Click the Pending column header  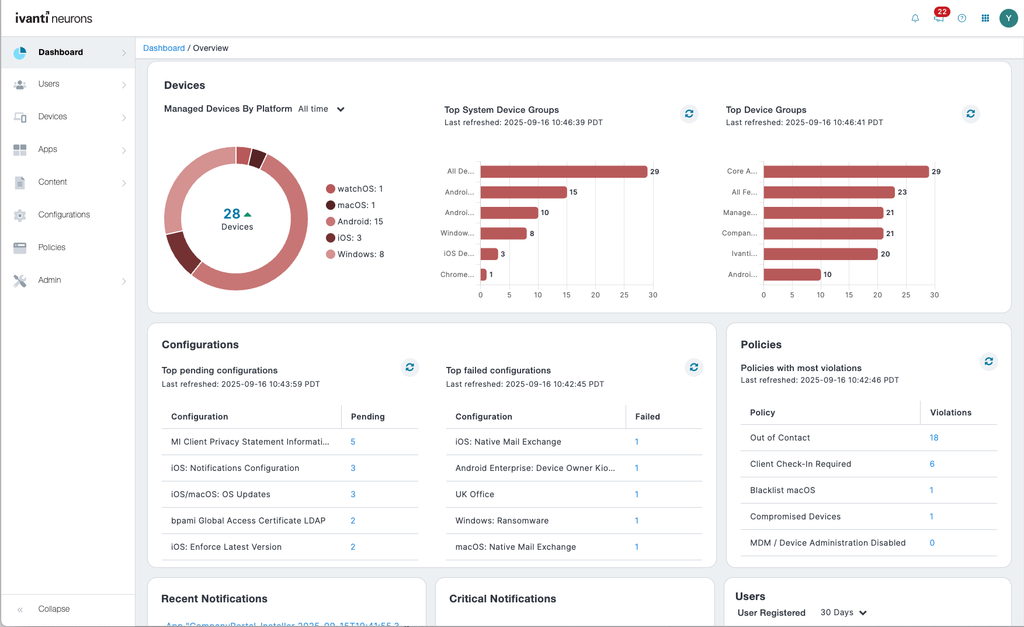[368, 417]
